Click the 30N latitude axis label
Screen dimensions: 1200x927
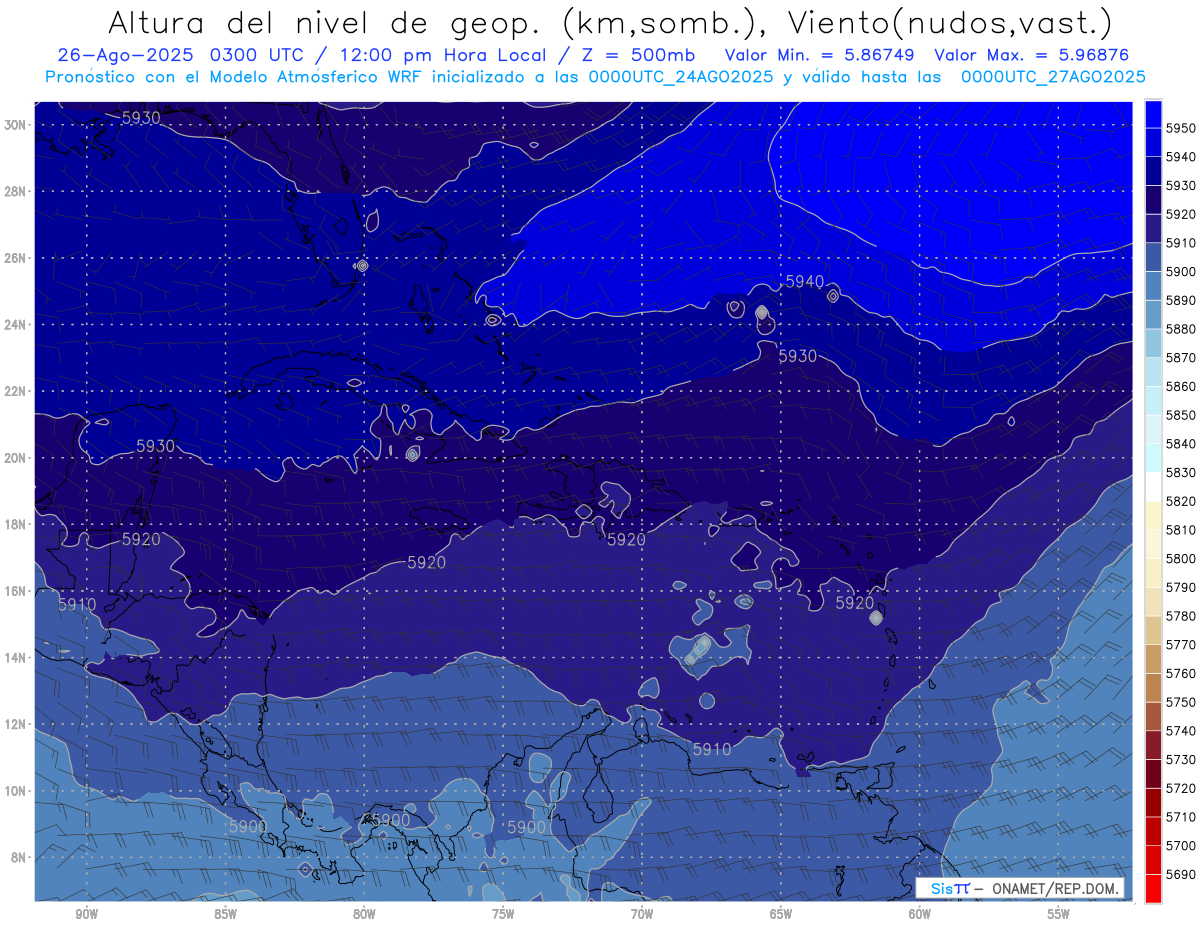coord(16,125)
